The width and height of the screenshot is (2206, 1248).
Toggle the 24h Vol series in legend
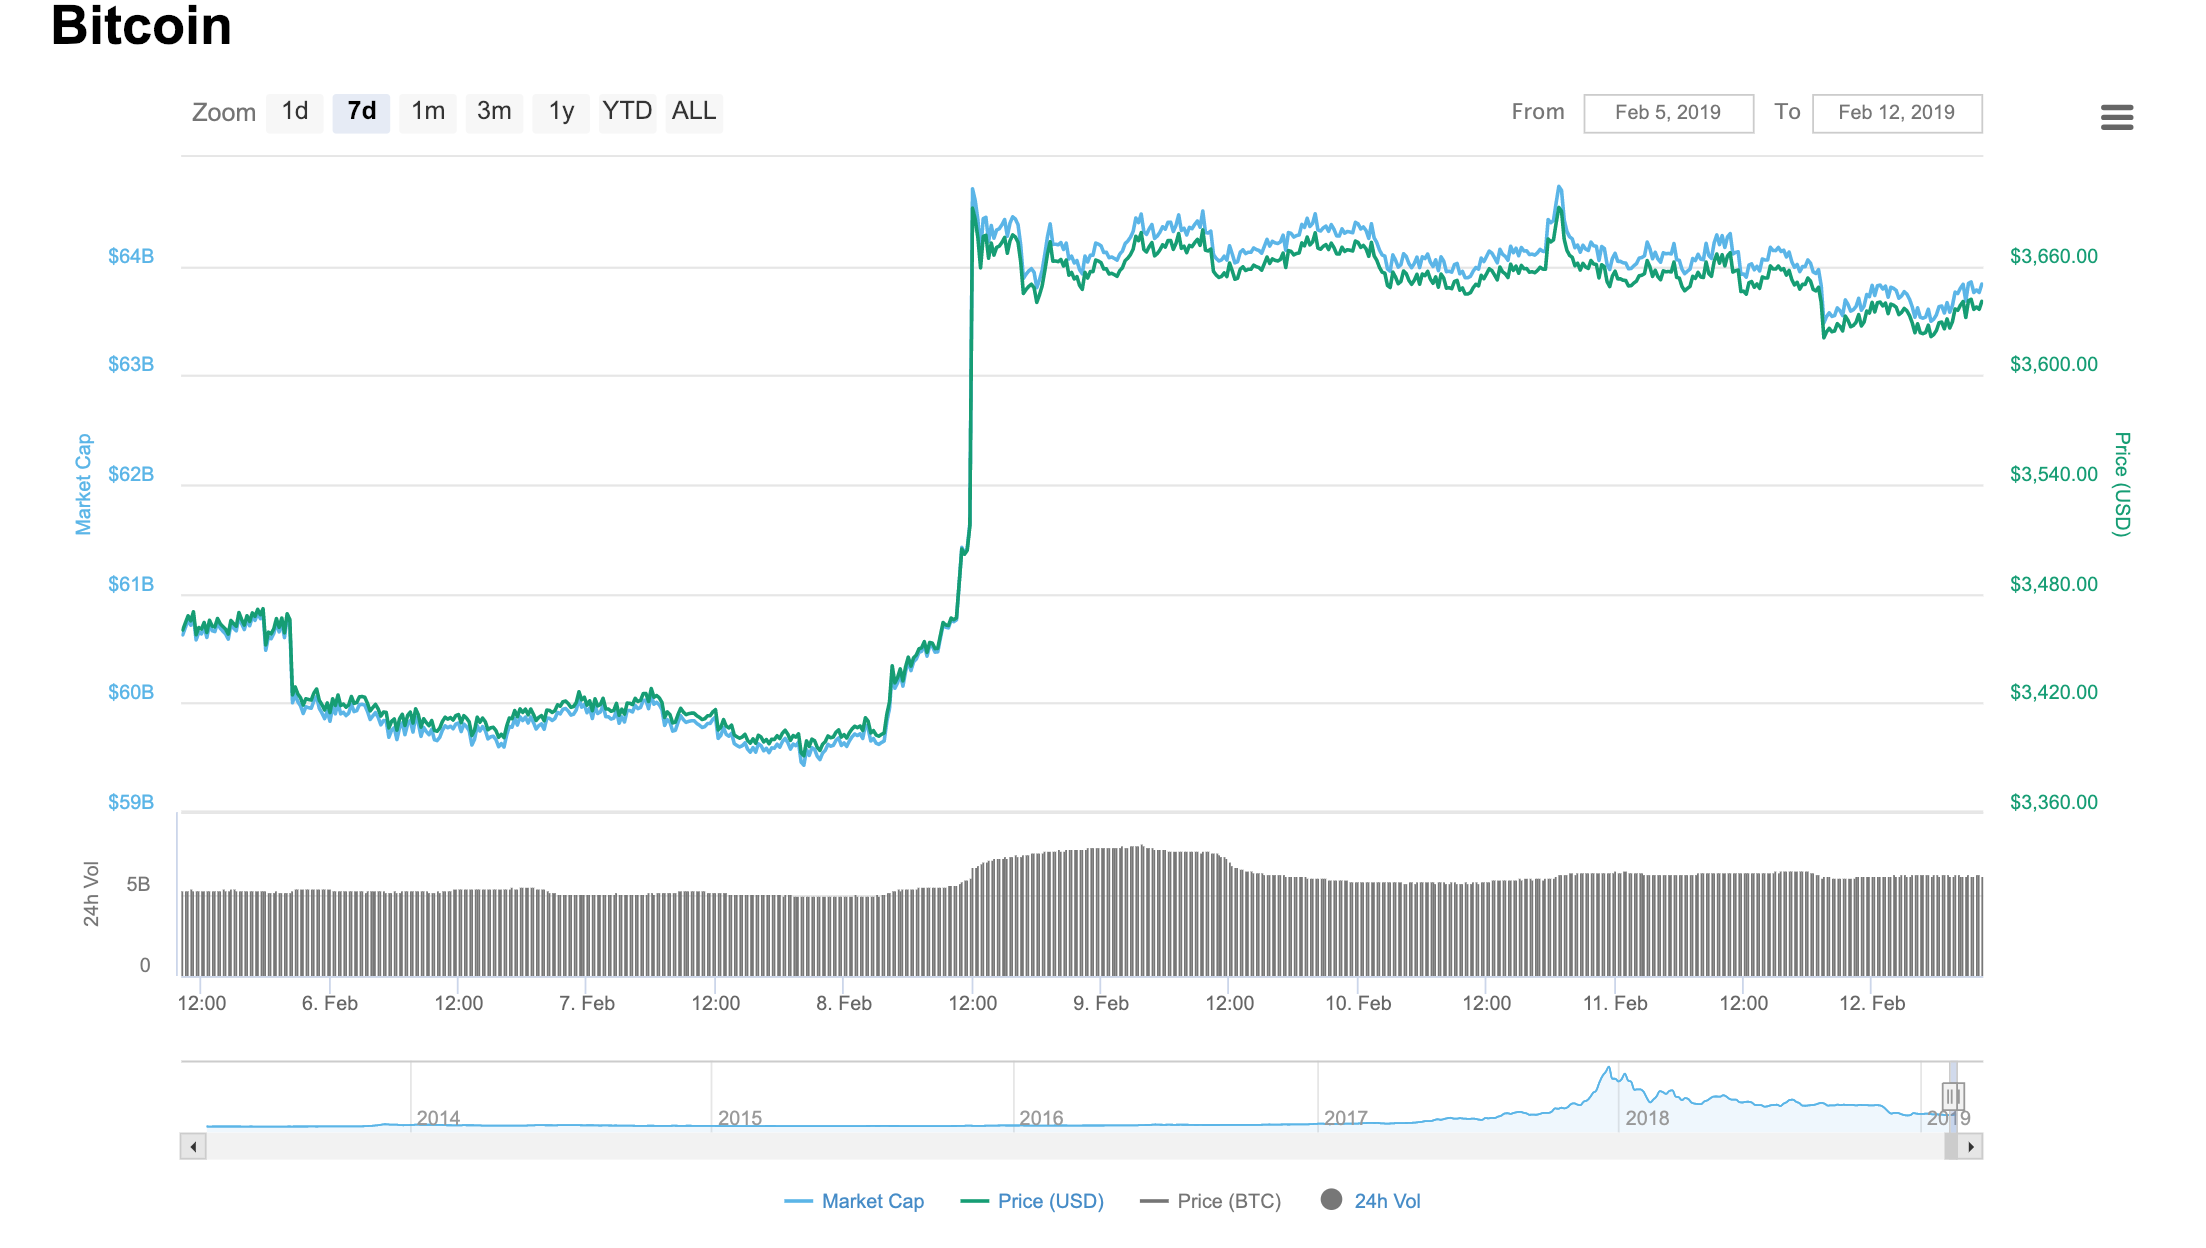tap(1371, 1201)
